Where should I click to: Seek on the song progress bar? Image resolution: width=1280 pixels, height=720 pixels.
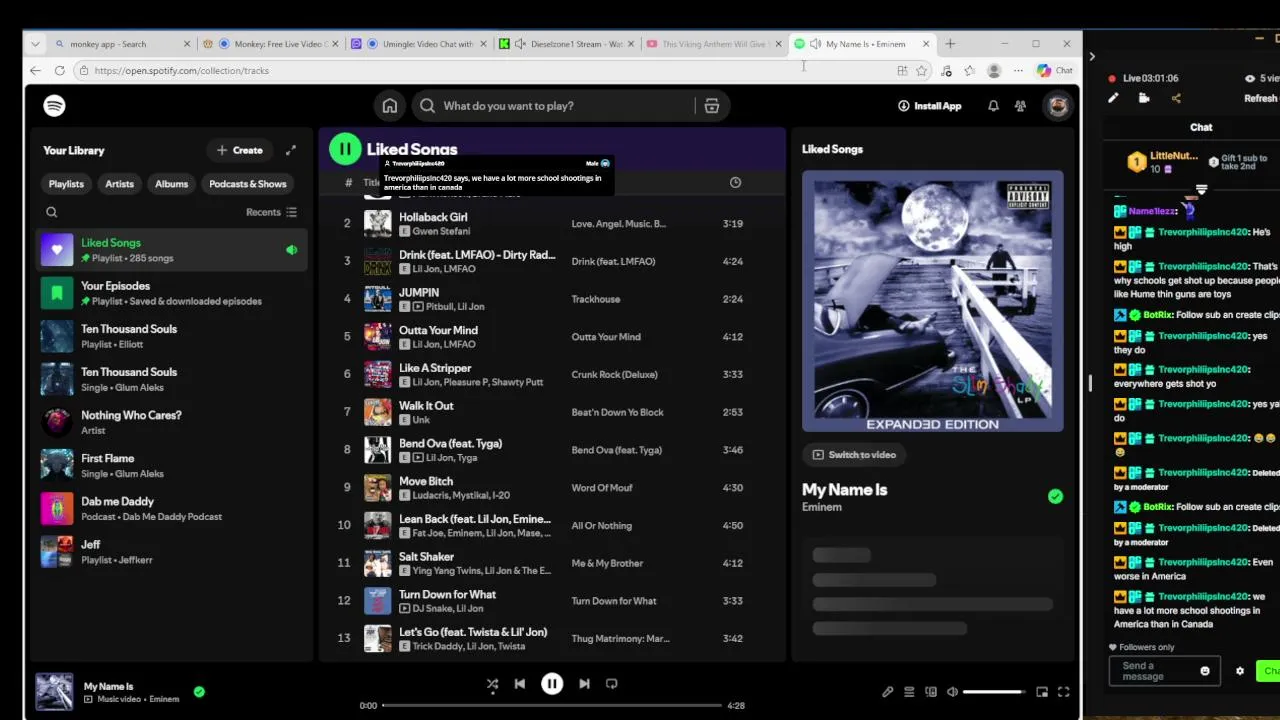click(552, 706)
